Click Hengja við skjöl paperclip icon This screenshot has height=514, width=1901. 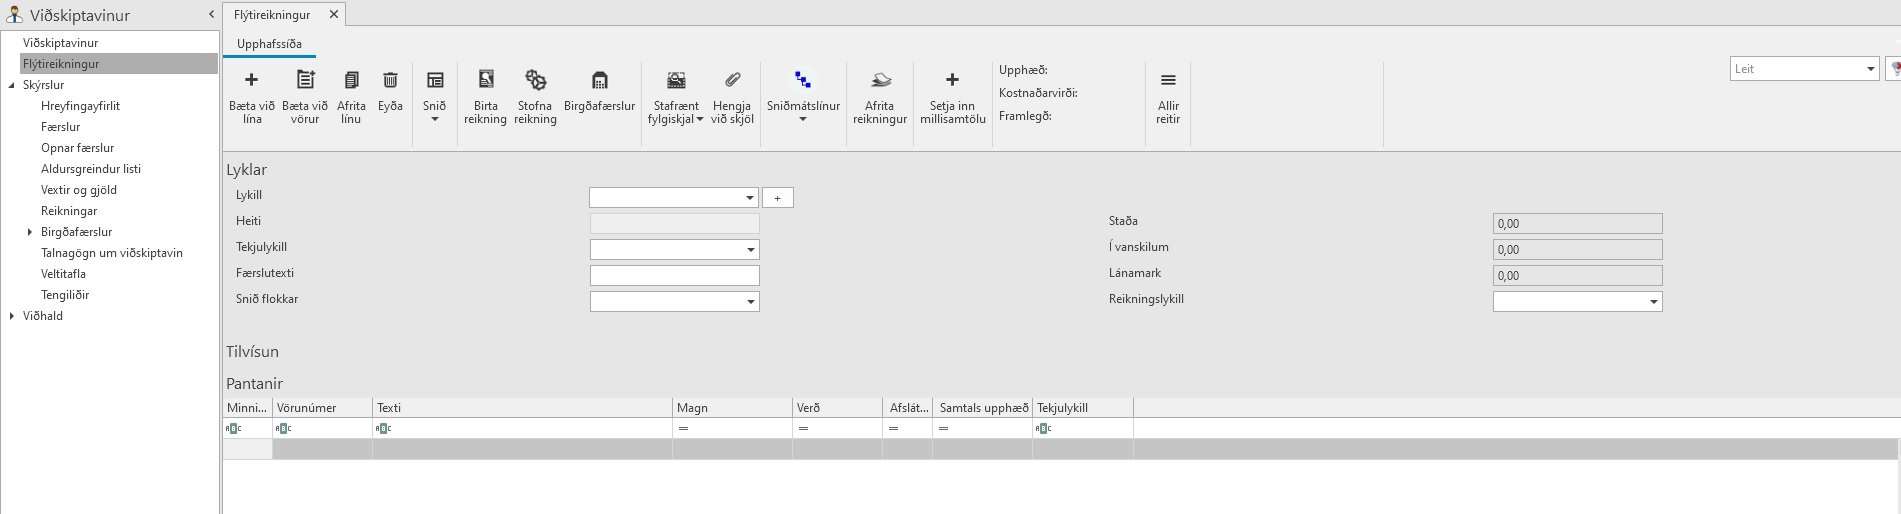click(731, 81)
